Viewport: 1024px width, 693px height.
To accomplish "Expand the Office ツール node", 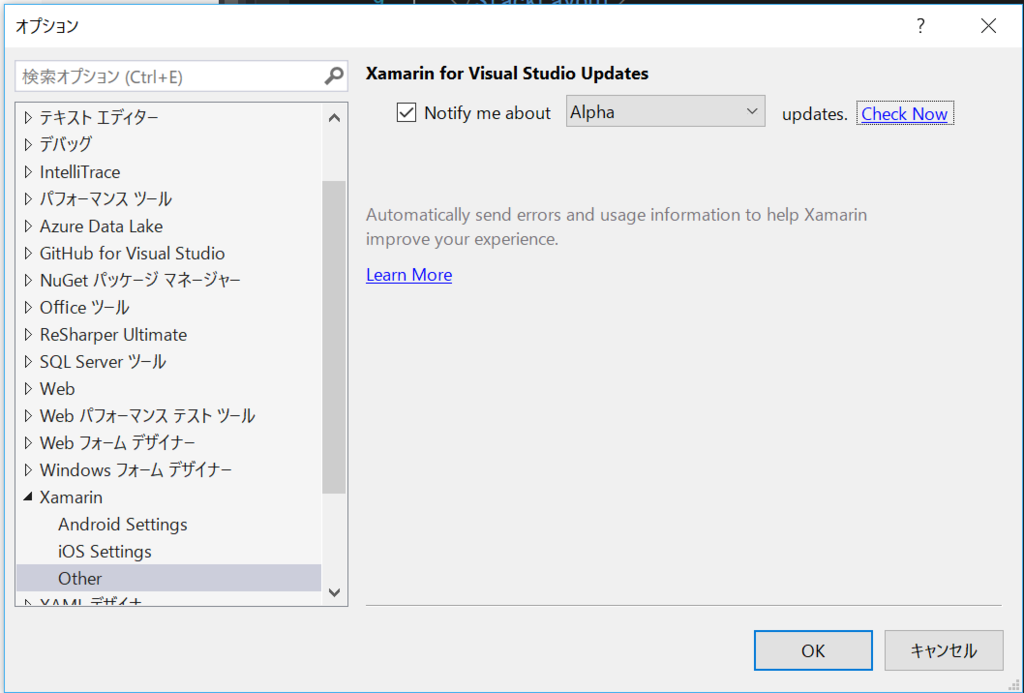I will [26, 307].
